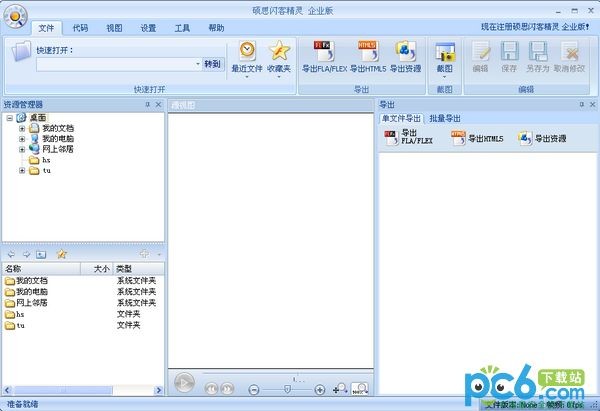Click the 现在注册硕思闪客精灵 企业版 link
Viewport: 600px width, 411px height.
[534, 27]
